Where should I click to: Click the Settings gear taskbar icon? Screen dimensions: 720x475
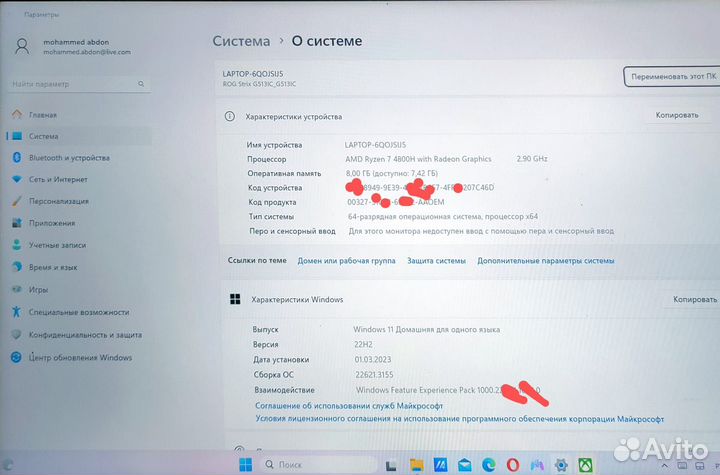(561, 465)
